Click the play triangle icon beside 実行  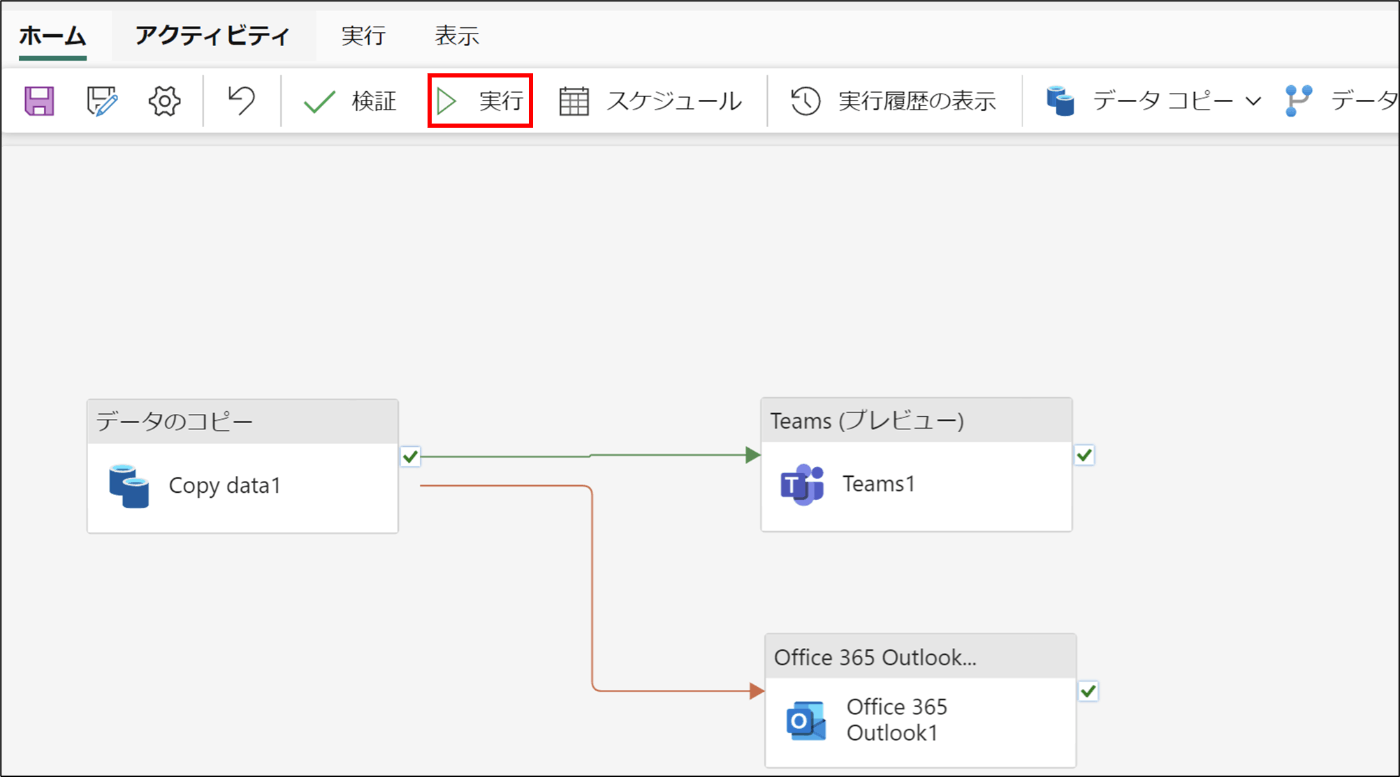tap(446, 101)
